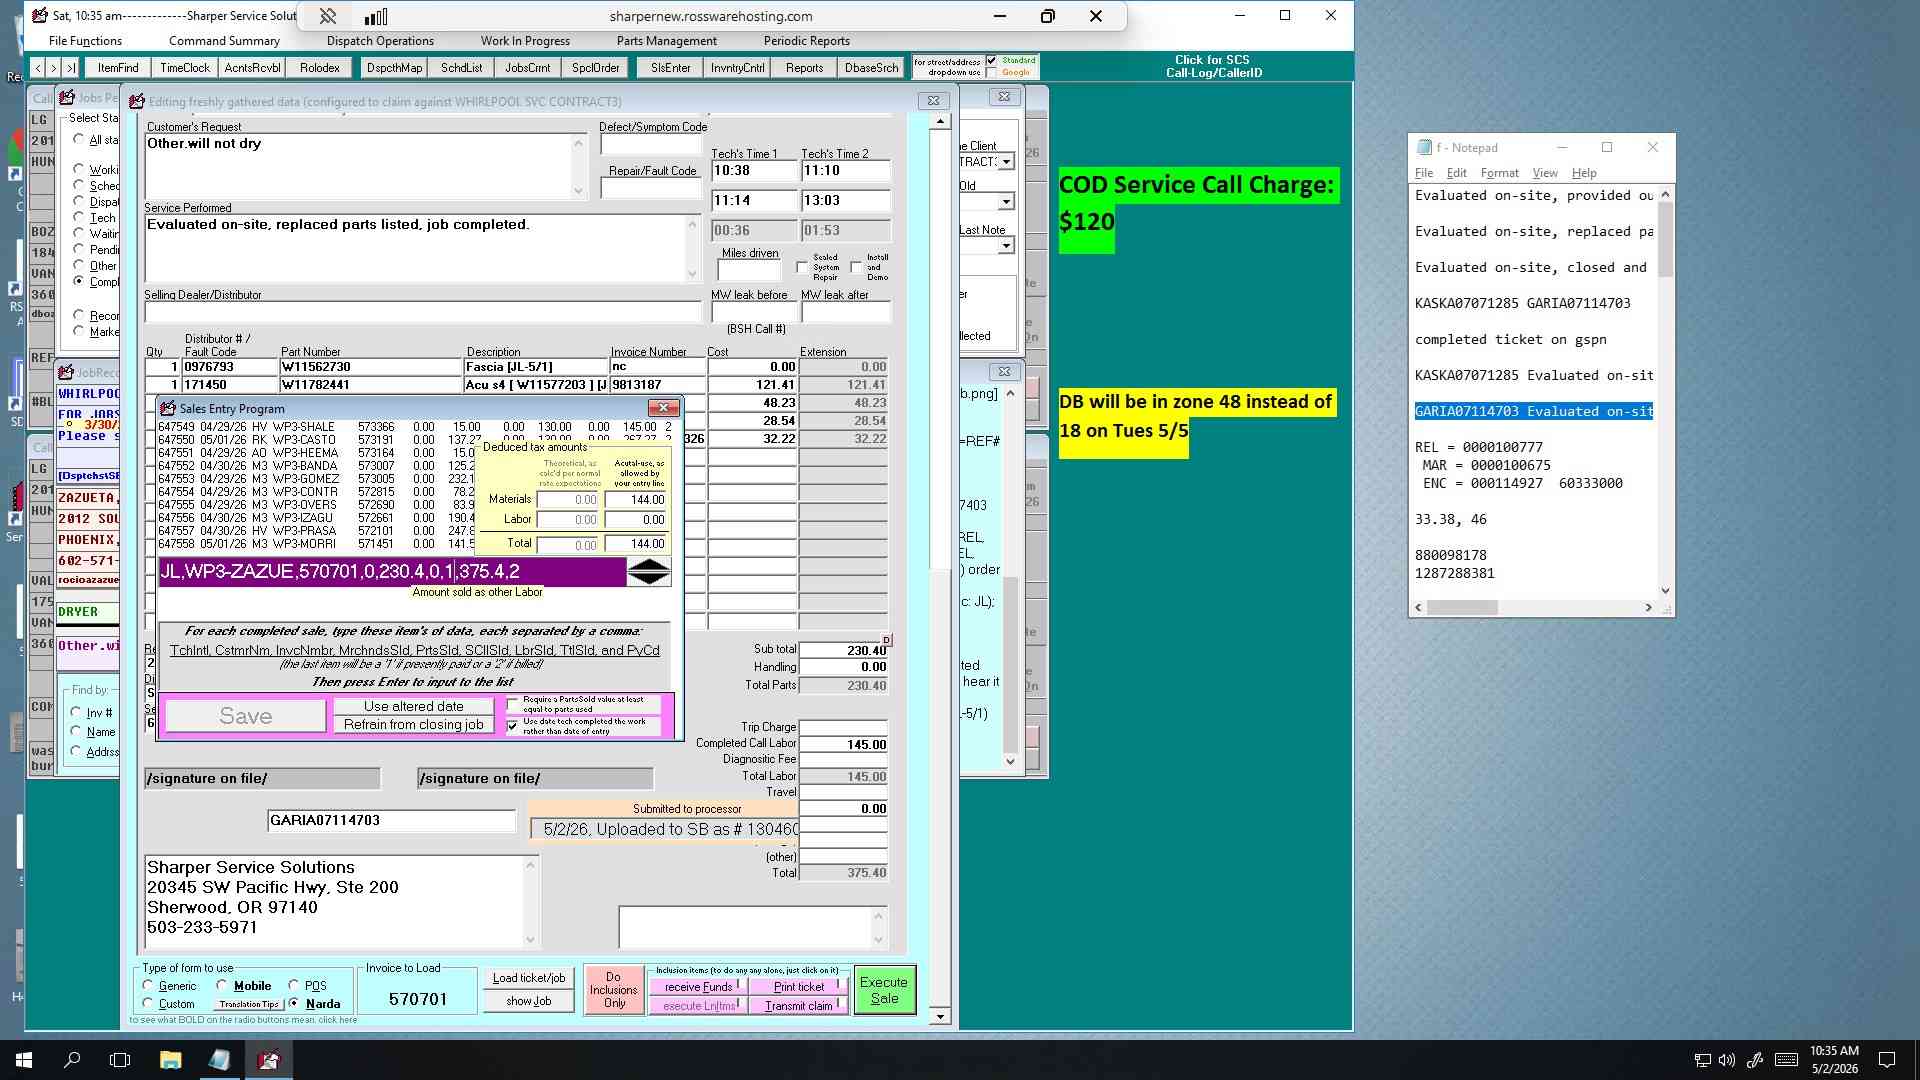Click the taskbar search icon
This screenshot has height=1080, width=1920.
(72, 1060)
